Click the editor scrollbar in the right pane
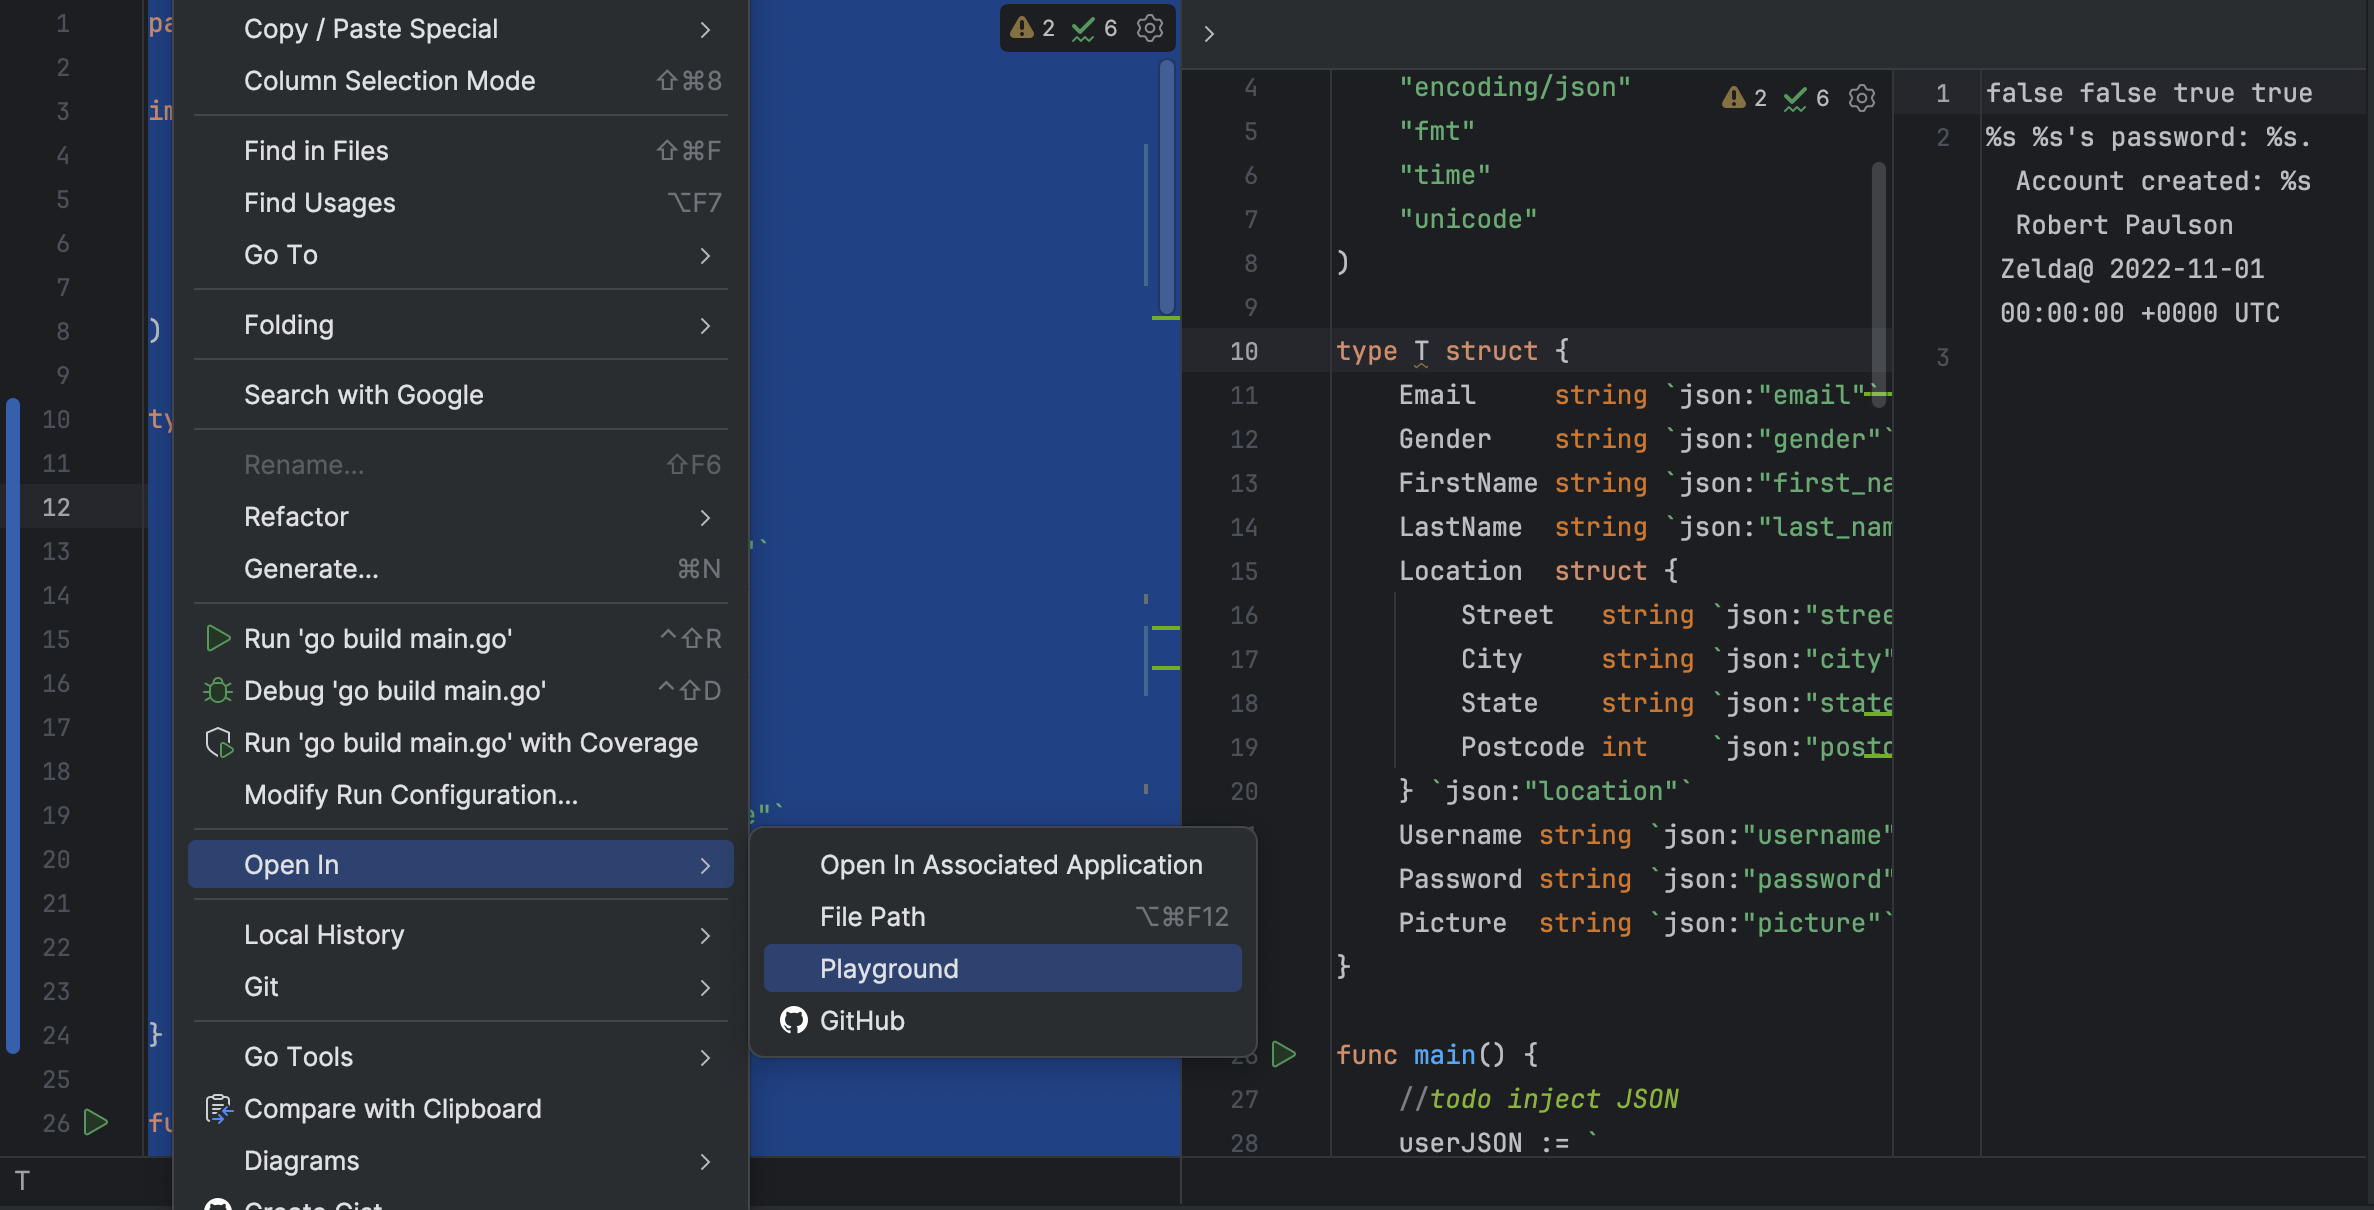2374x1210 pixels. click(1880, 280)
